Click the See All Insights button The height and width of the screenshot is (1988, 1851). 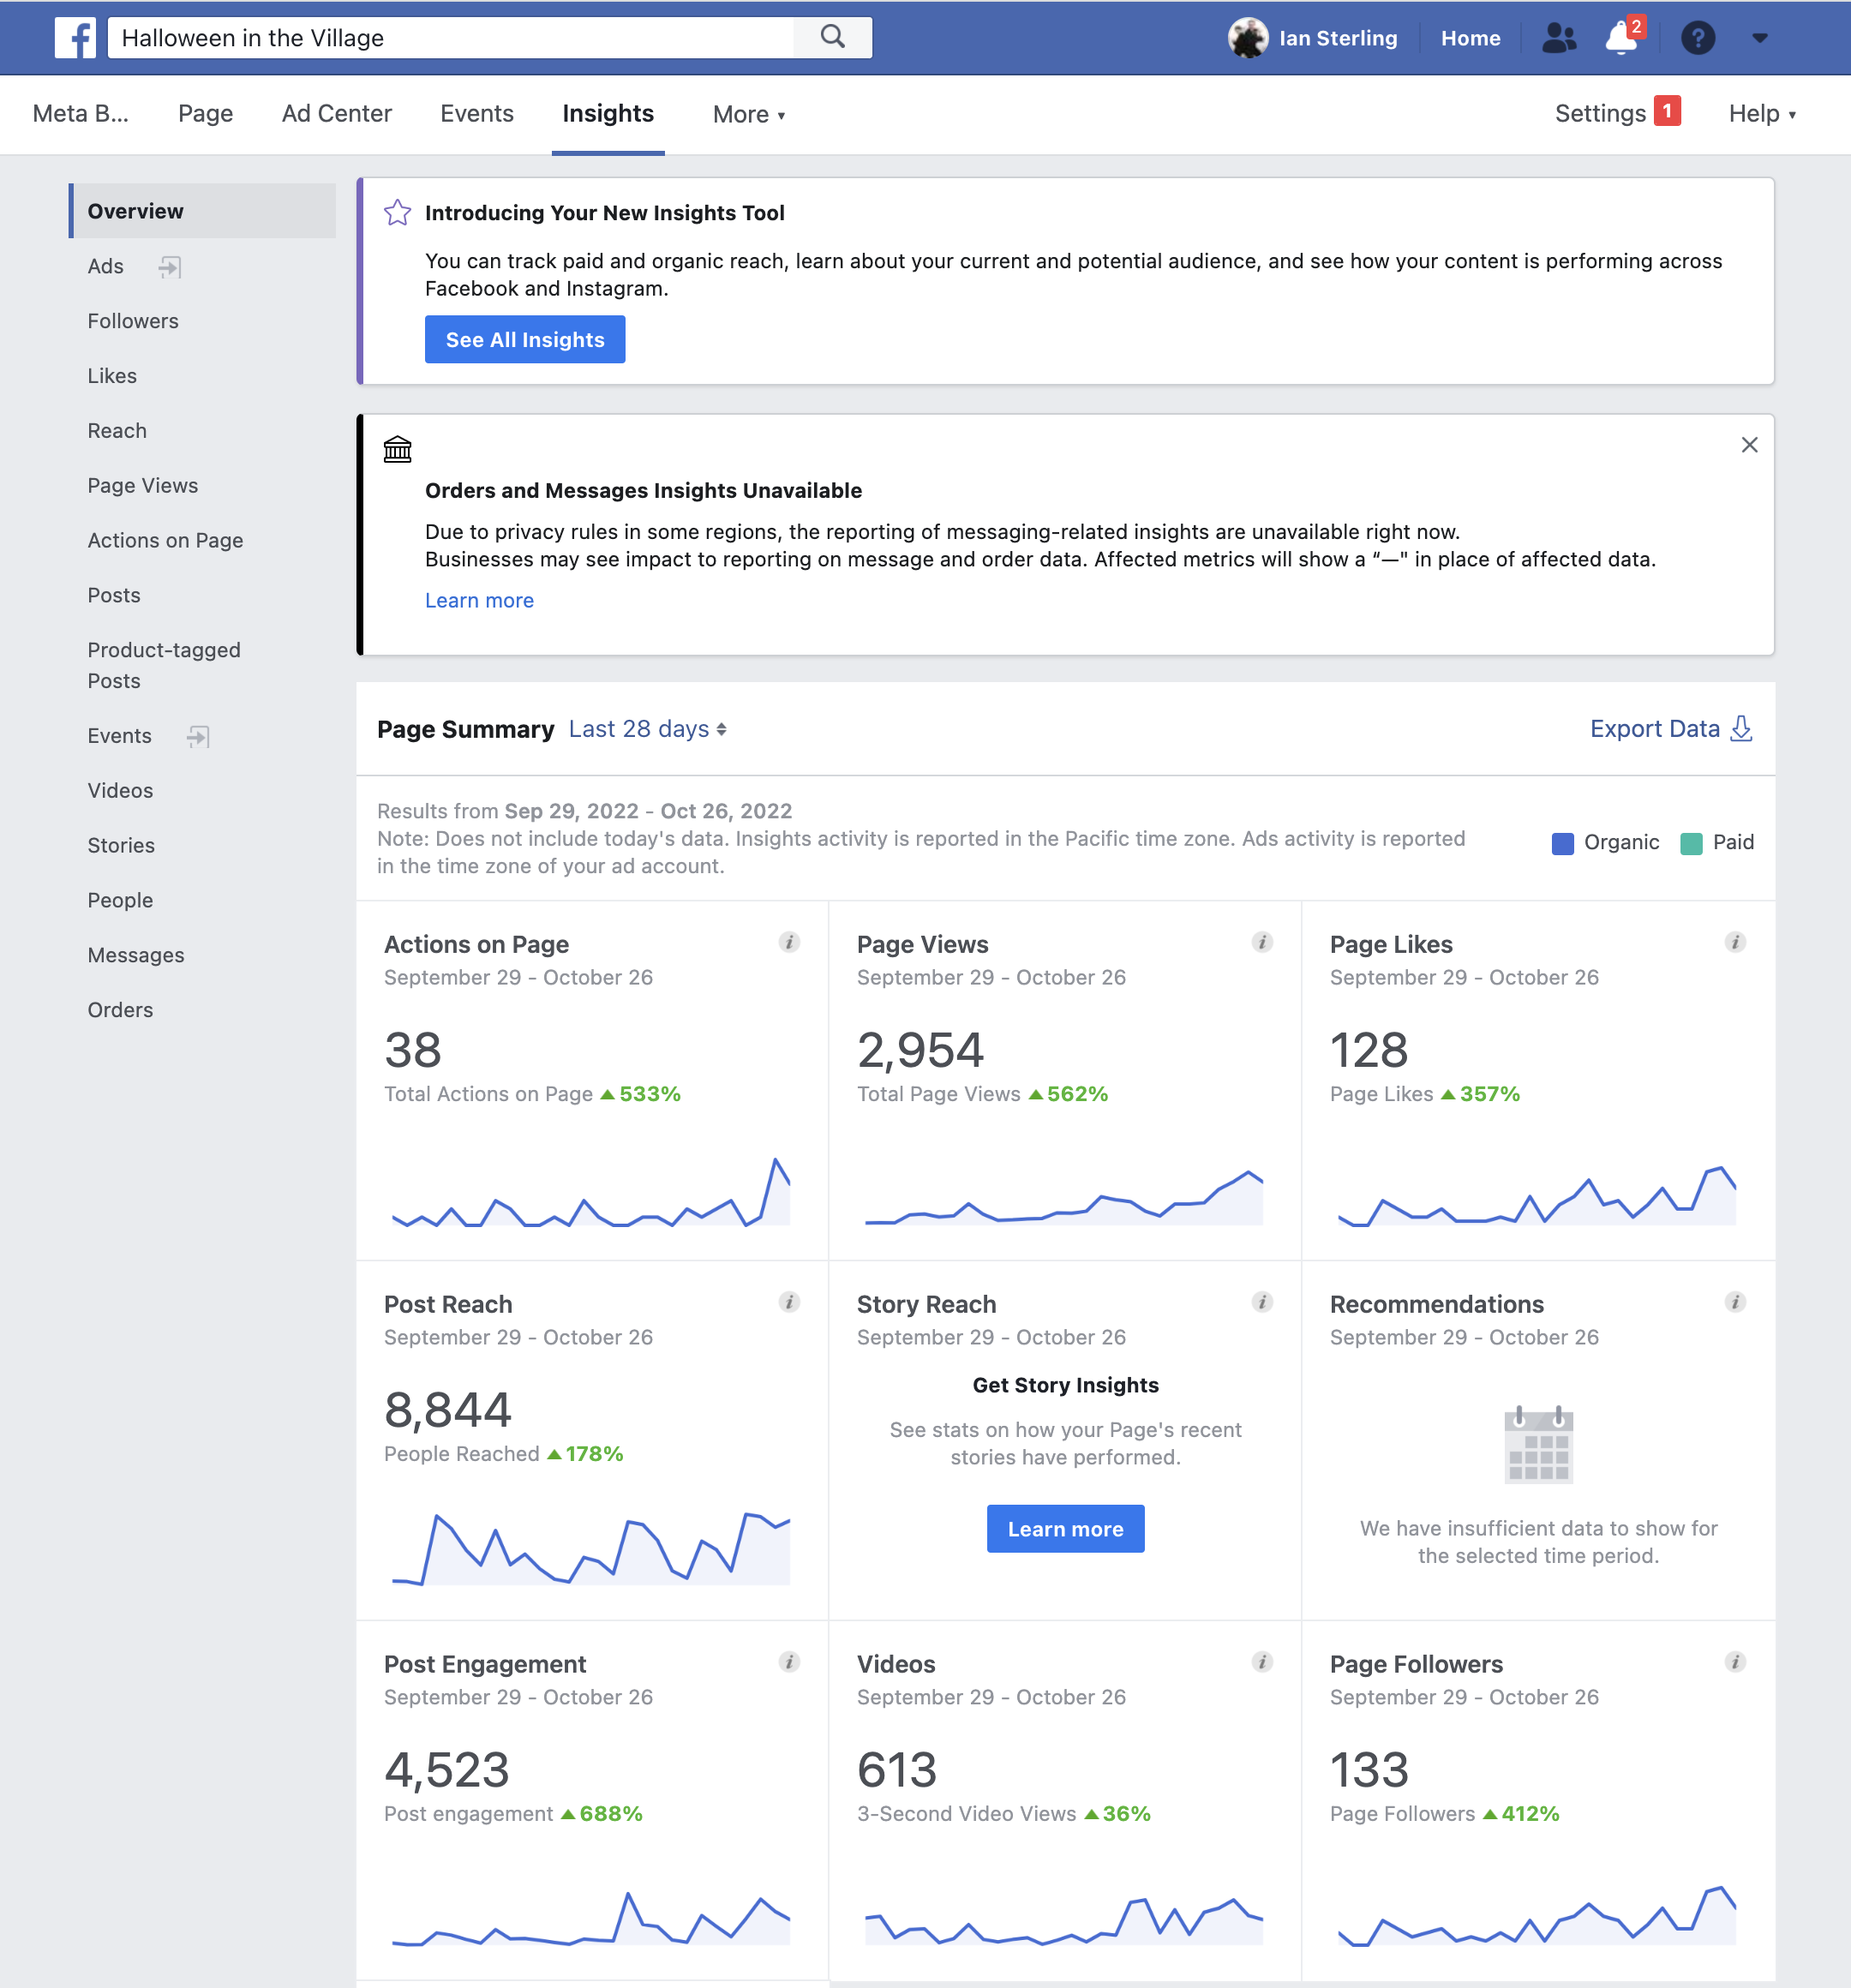[525, 340]
